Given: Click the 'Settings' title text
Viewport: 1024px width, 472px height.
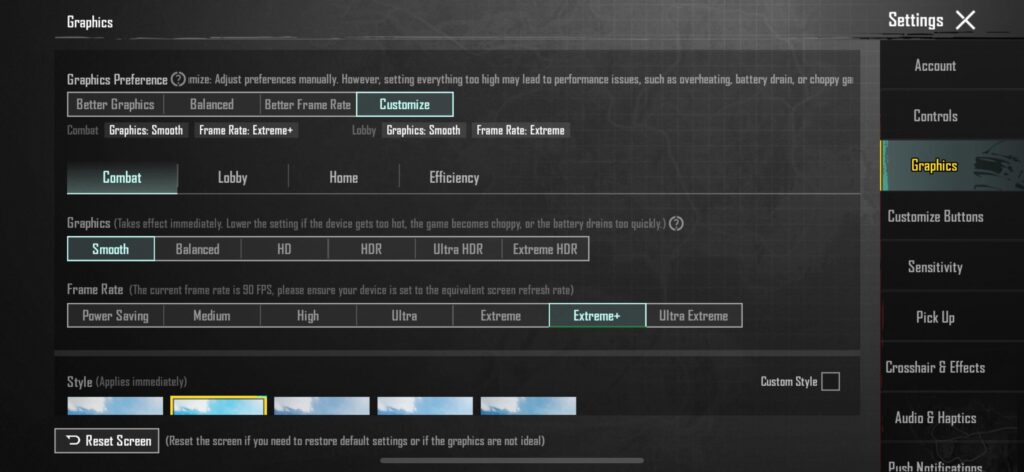Looking at the screenshot, I should (916, 20).
